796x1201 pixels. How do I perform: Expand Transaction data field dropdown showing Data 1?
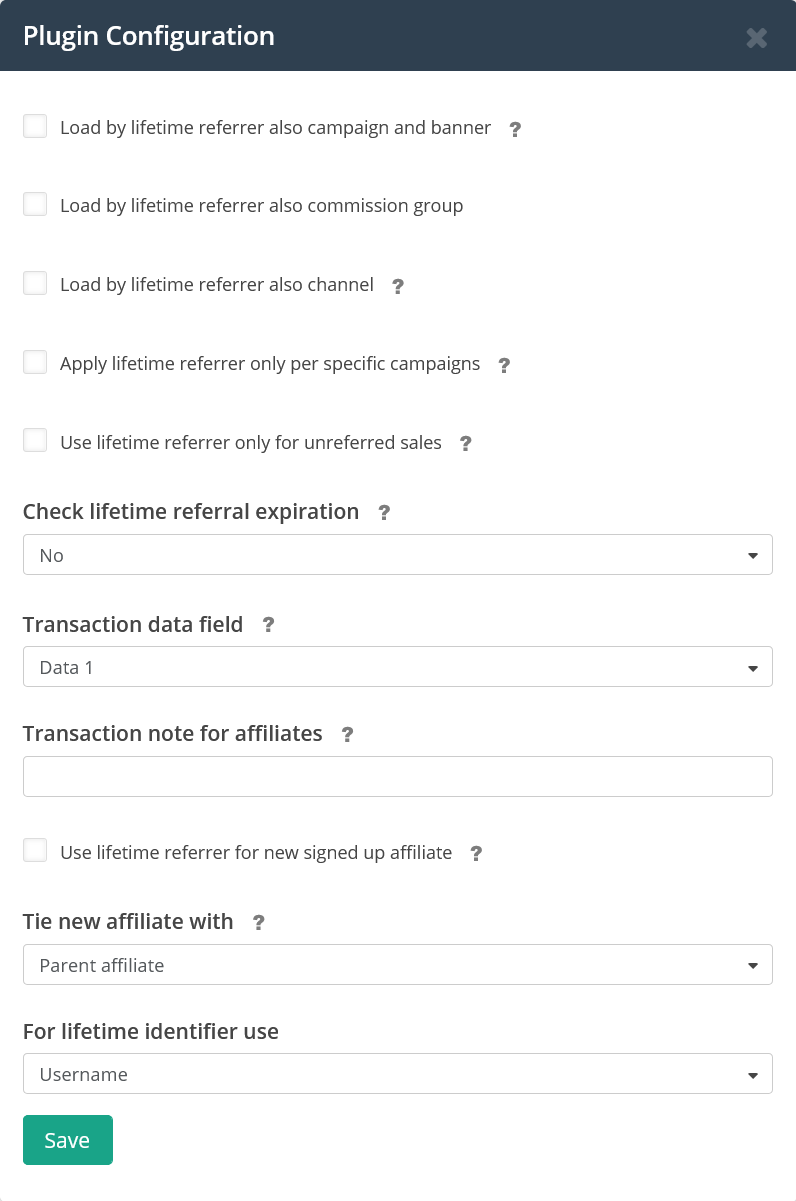click(397, 667)
